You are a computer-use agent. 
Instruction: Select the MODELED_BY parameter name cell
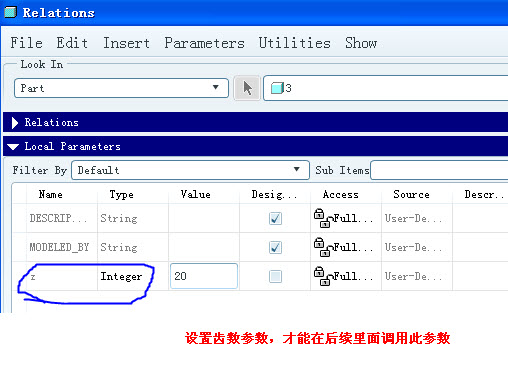click(62, 247)
